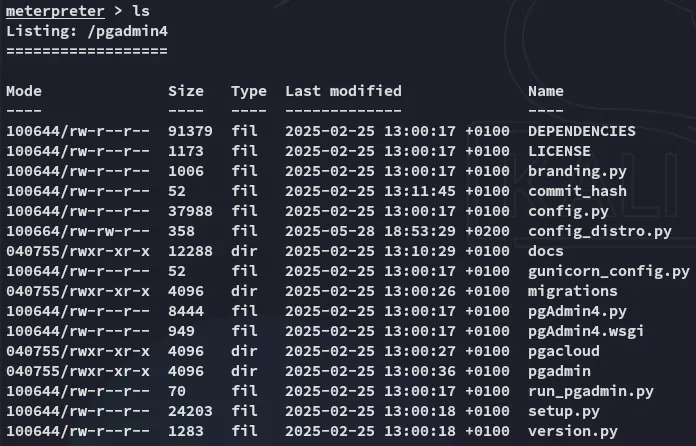Click the docs directory name

[x=546, y=251]
